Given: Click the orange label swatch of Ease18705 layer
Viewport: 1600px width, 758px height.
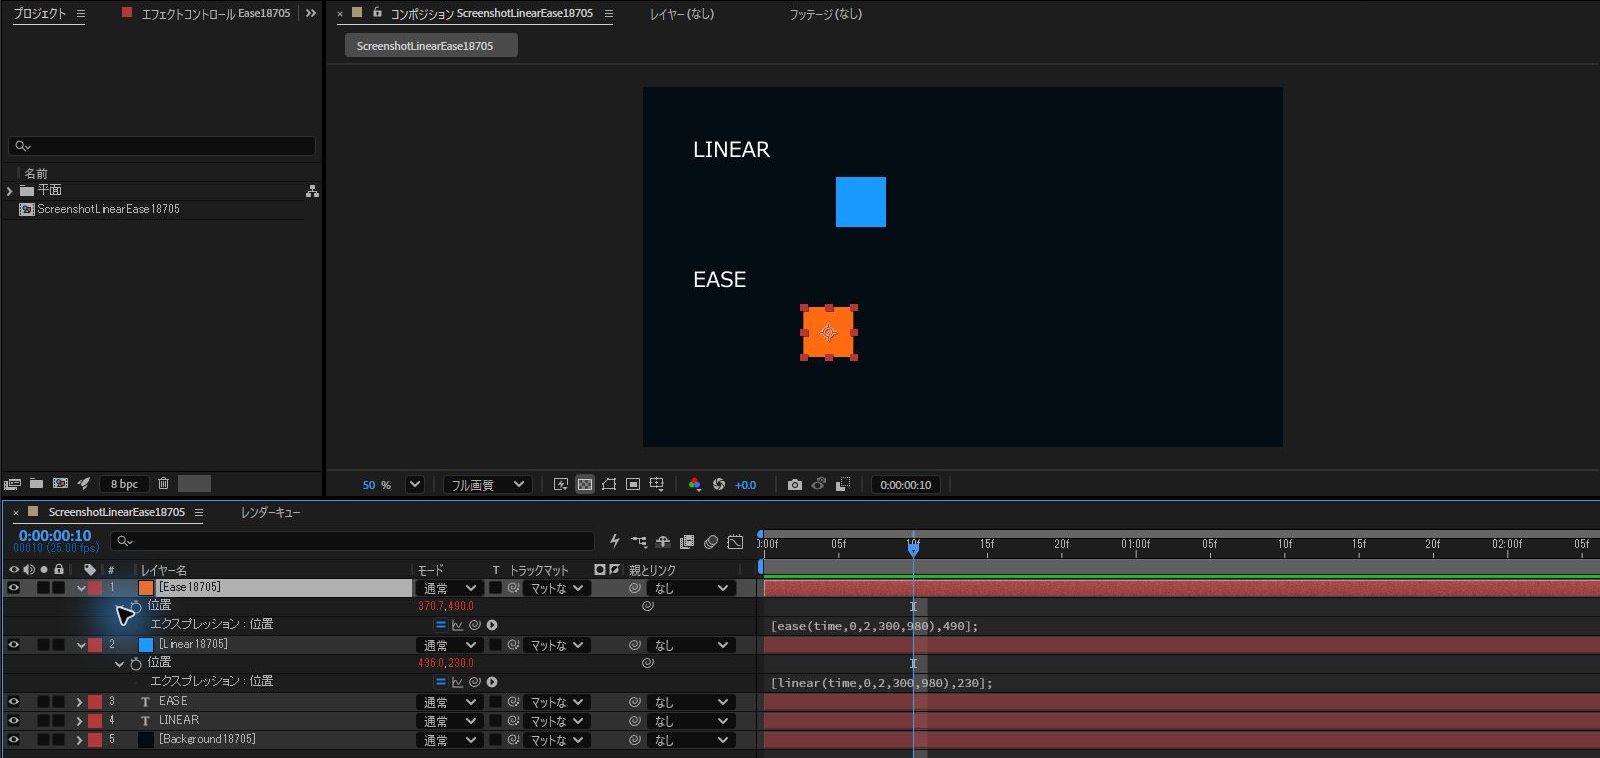Looking at the screenshot, I should [146, 588].
